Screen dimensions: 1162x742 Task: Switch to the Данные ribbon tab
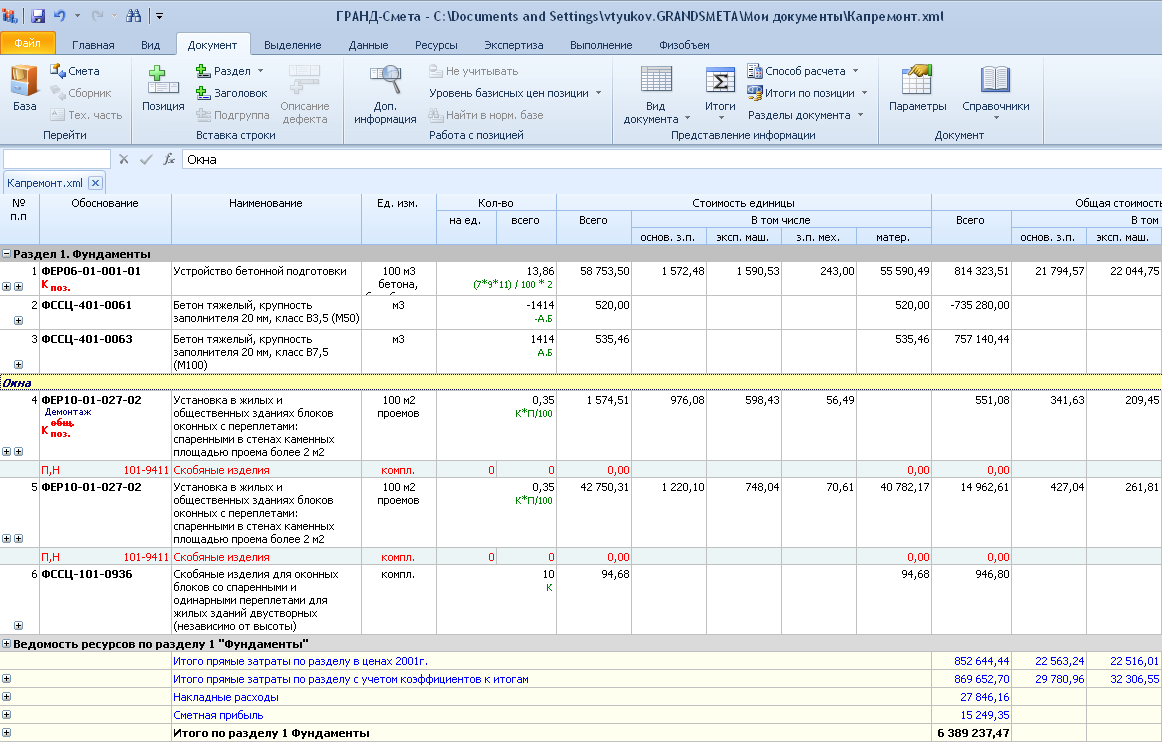click(x=368, y=45)
